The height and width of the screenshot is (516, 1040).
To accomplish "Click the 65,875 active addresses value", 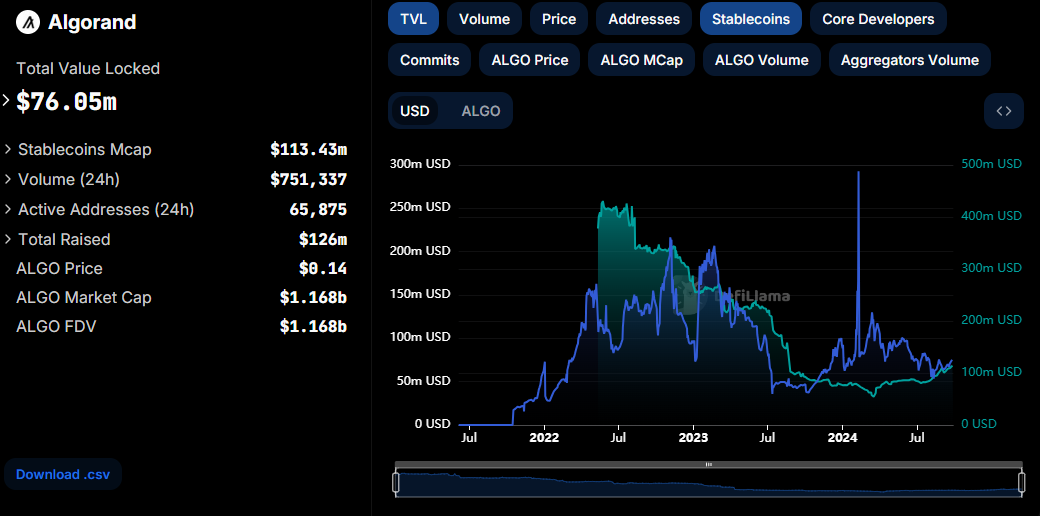I will point(318,210).
